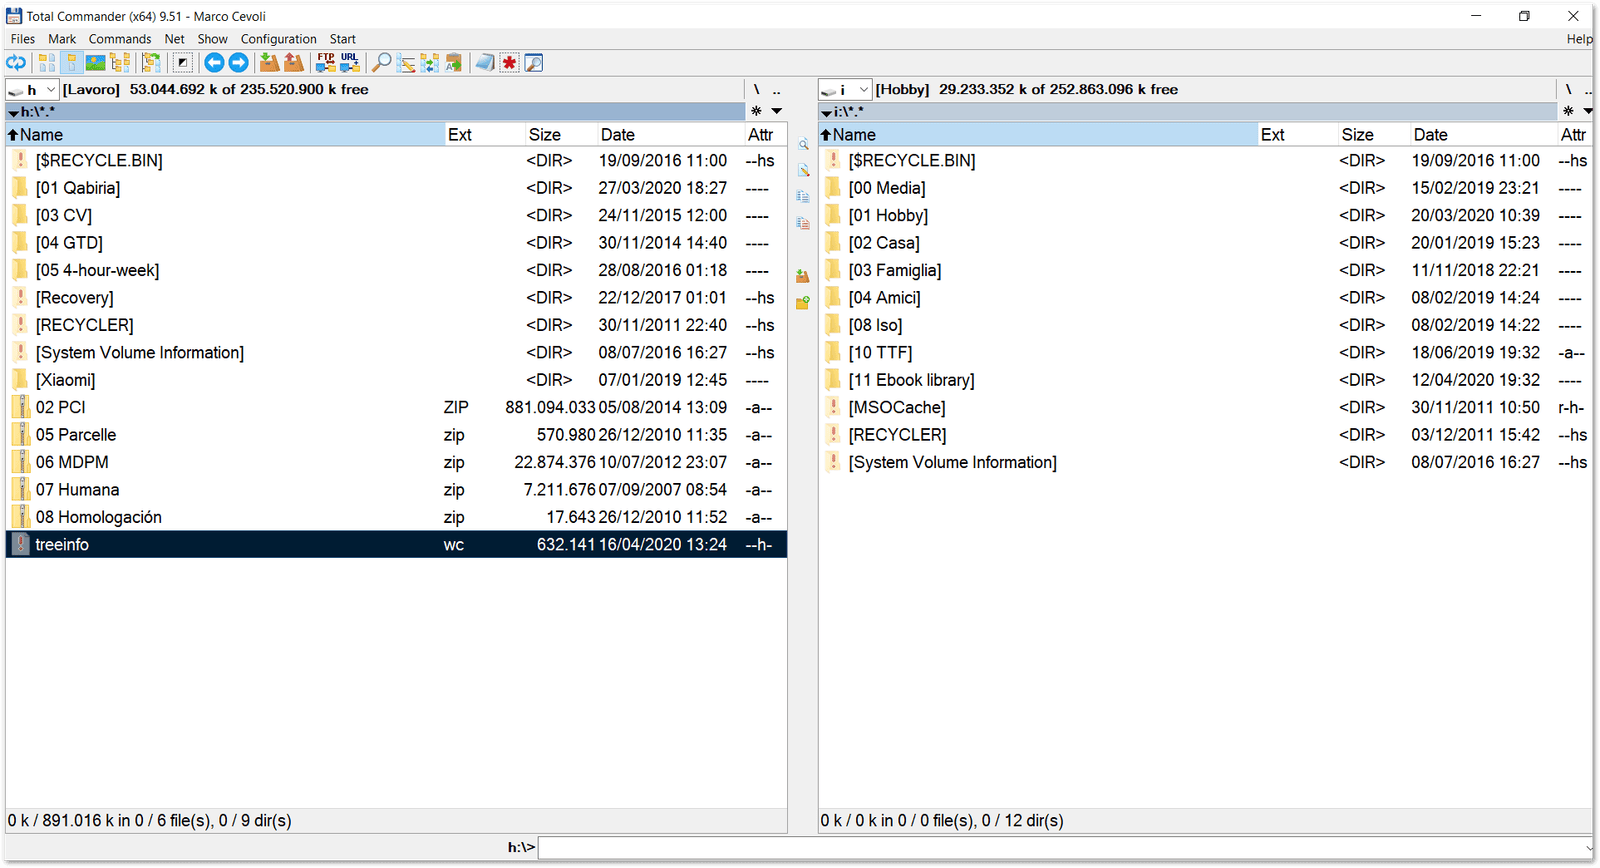Click the New Folder icon in middle bar
Viewport: 1600px width, 868px height.
(x=802, y=302)
